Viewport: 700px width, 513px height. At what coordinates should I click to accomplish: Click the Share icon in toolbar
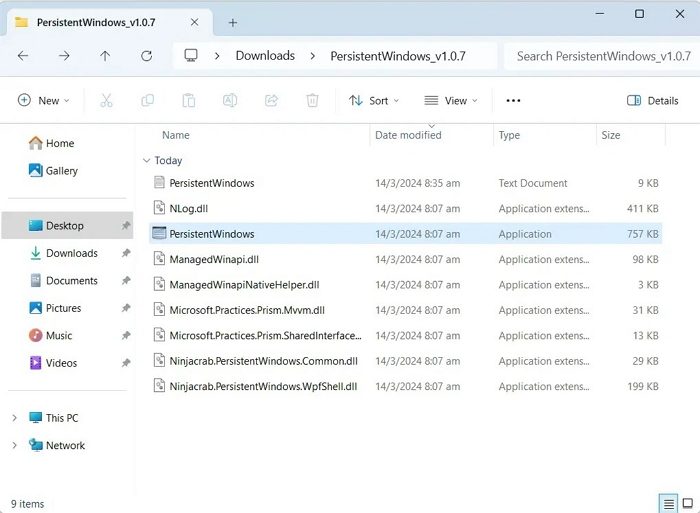pyautogui.click(x=271, y=100)
